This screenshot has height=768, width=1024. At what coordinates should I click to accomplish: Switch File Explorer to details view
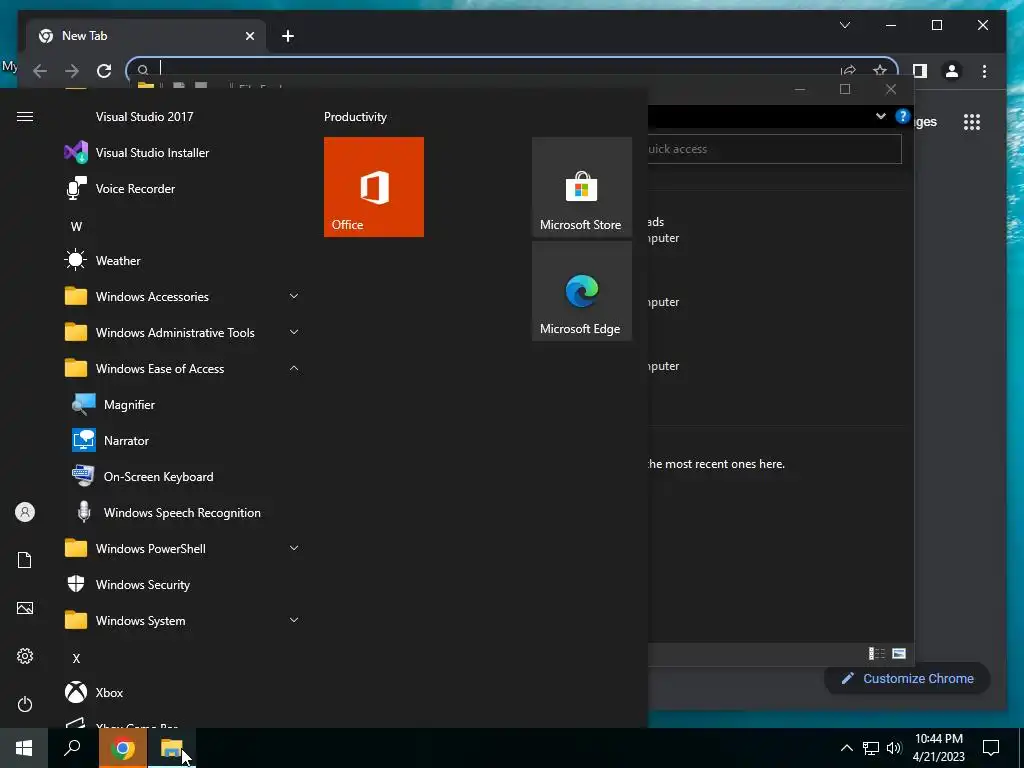pos(876,654)
